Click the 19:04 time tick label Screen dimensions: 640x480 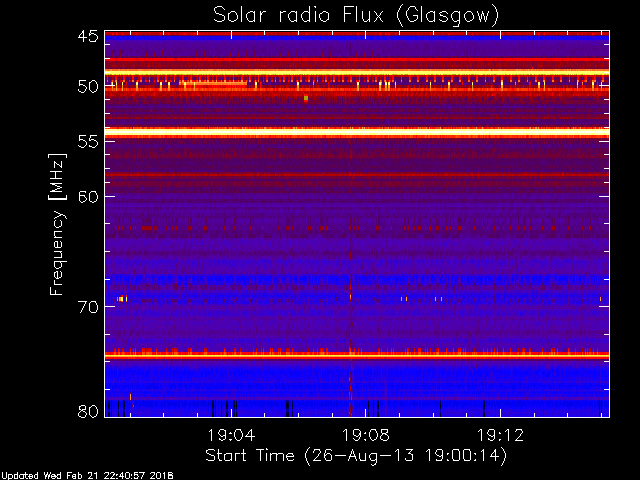(x=231, y=435)
